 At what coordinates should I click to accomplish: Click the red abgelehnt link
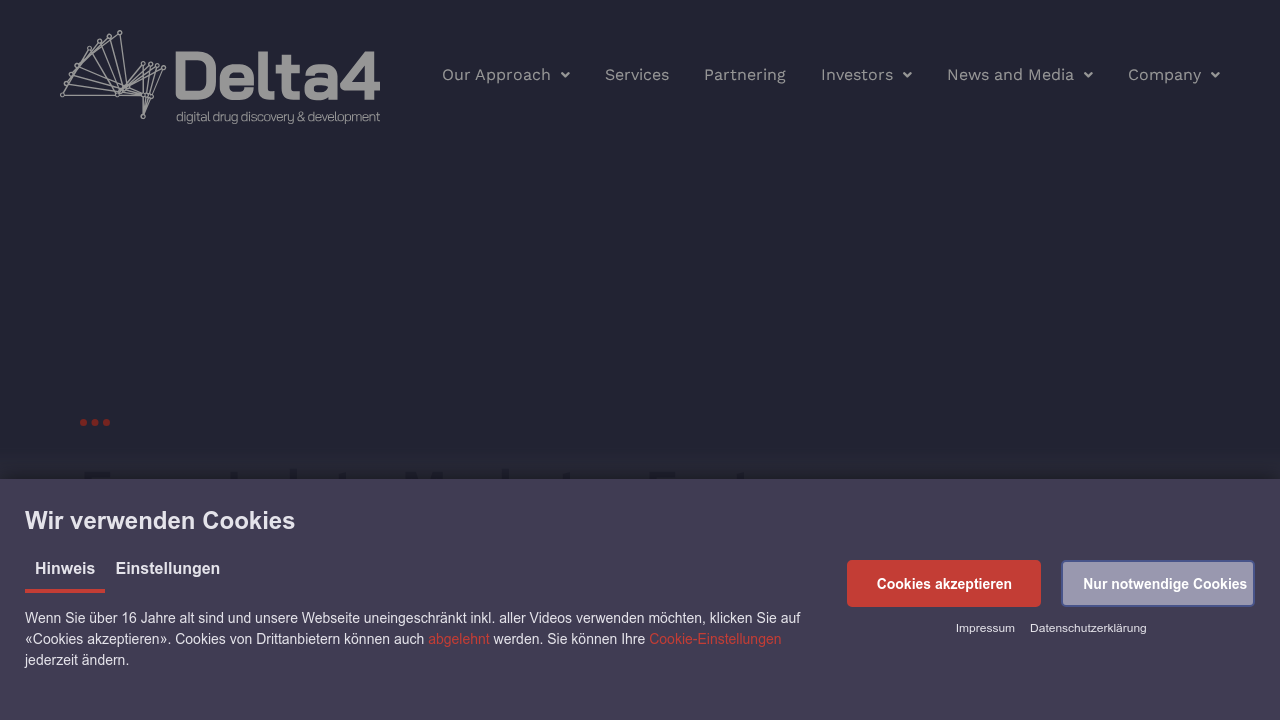[459, 639]
